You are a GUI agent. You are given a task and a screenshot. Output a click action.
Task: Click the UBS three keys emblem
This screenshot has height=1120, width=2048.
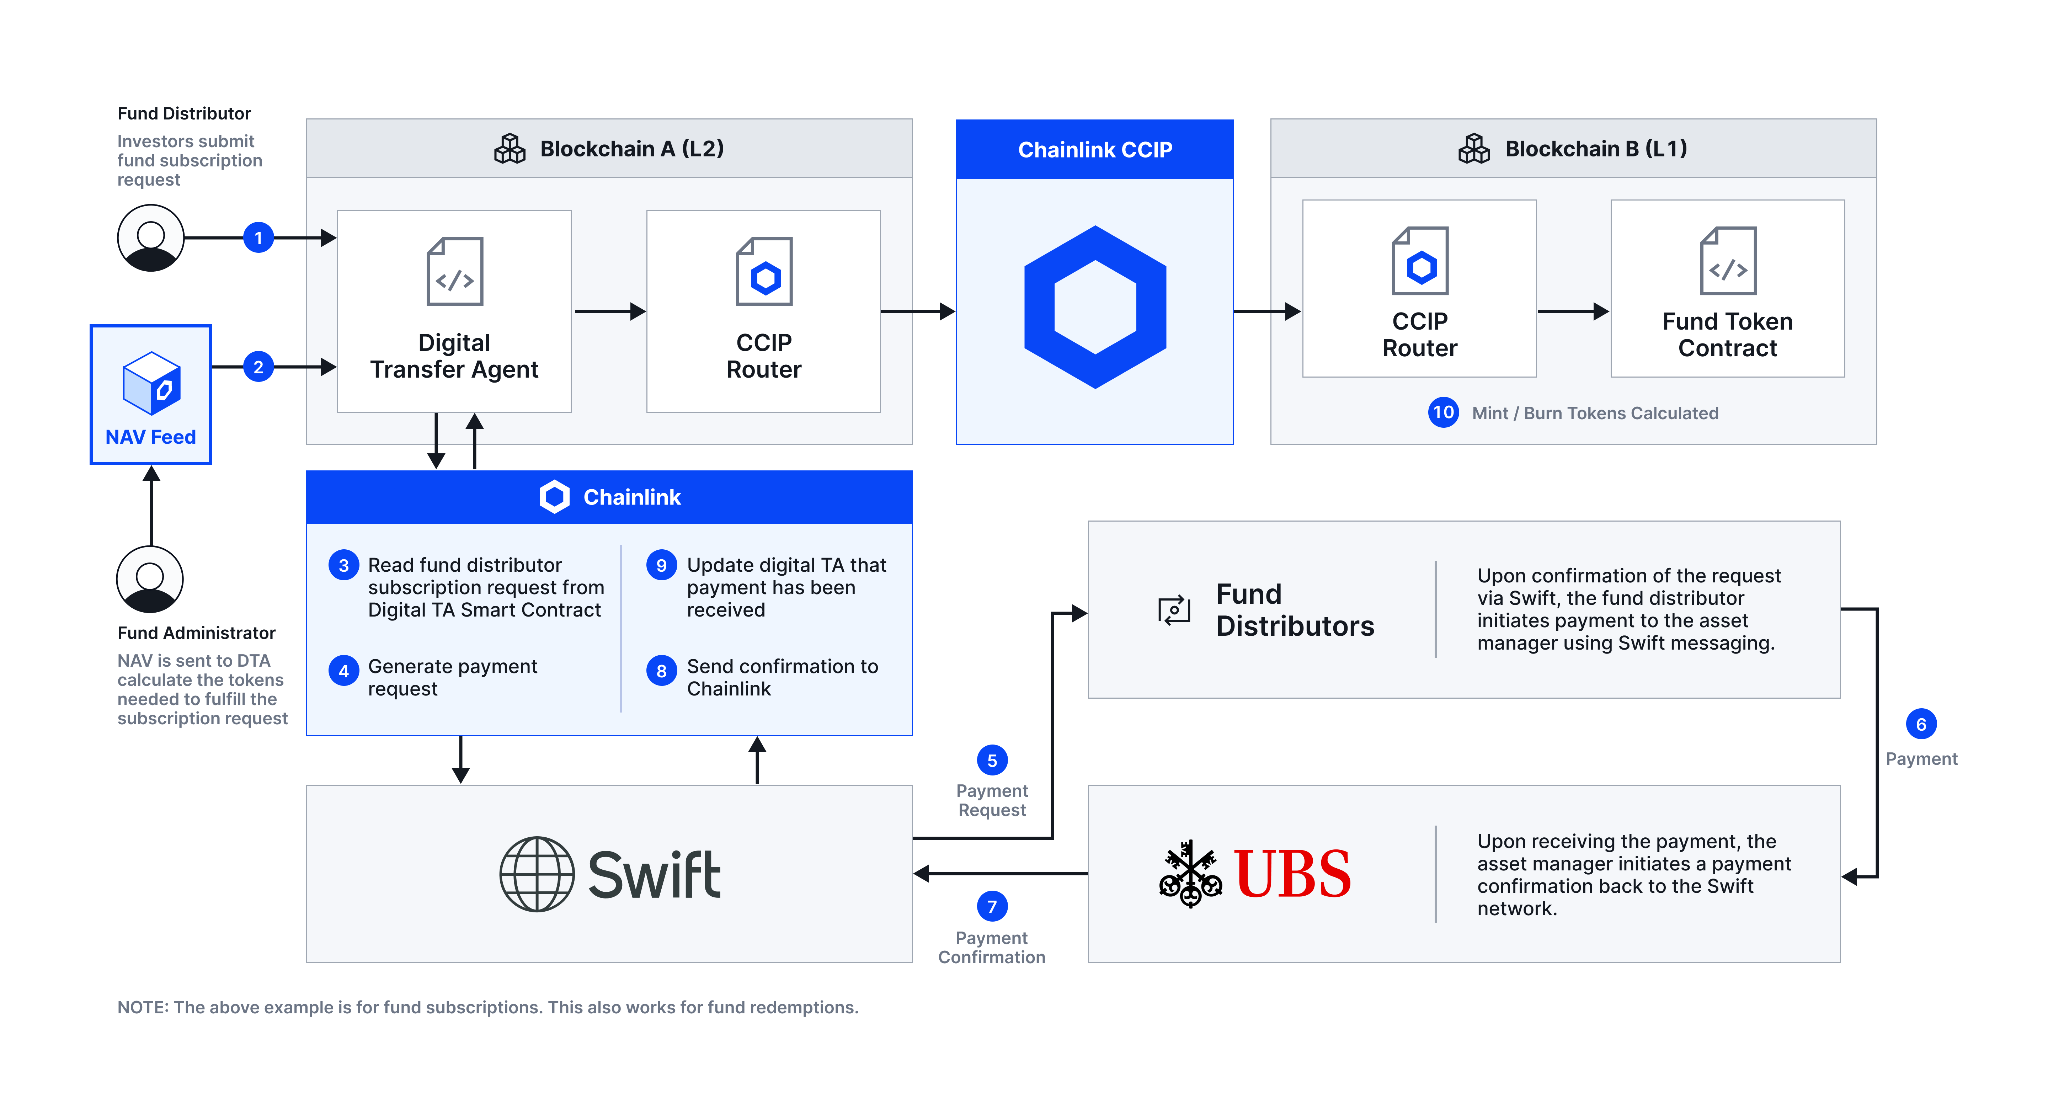(1190, 874)
